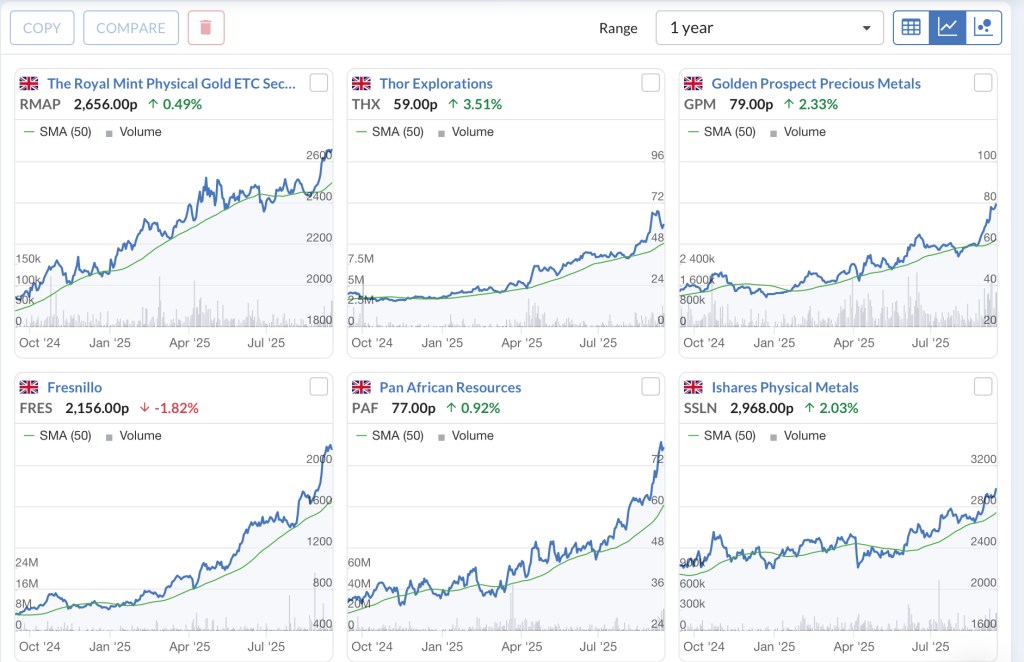
Task: Open the Range 1 year dropdown
Action: pos(769,28)
